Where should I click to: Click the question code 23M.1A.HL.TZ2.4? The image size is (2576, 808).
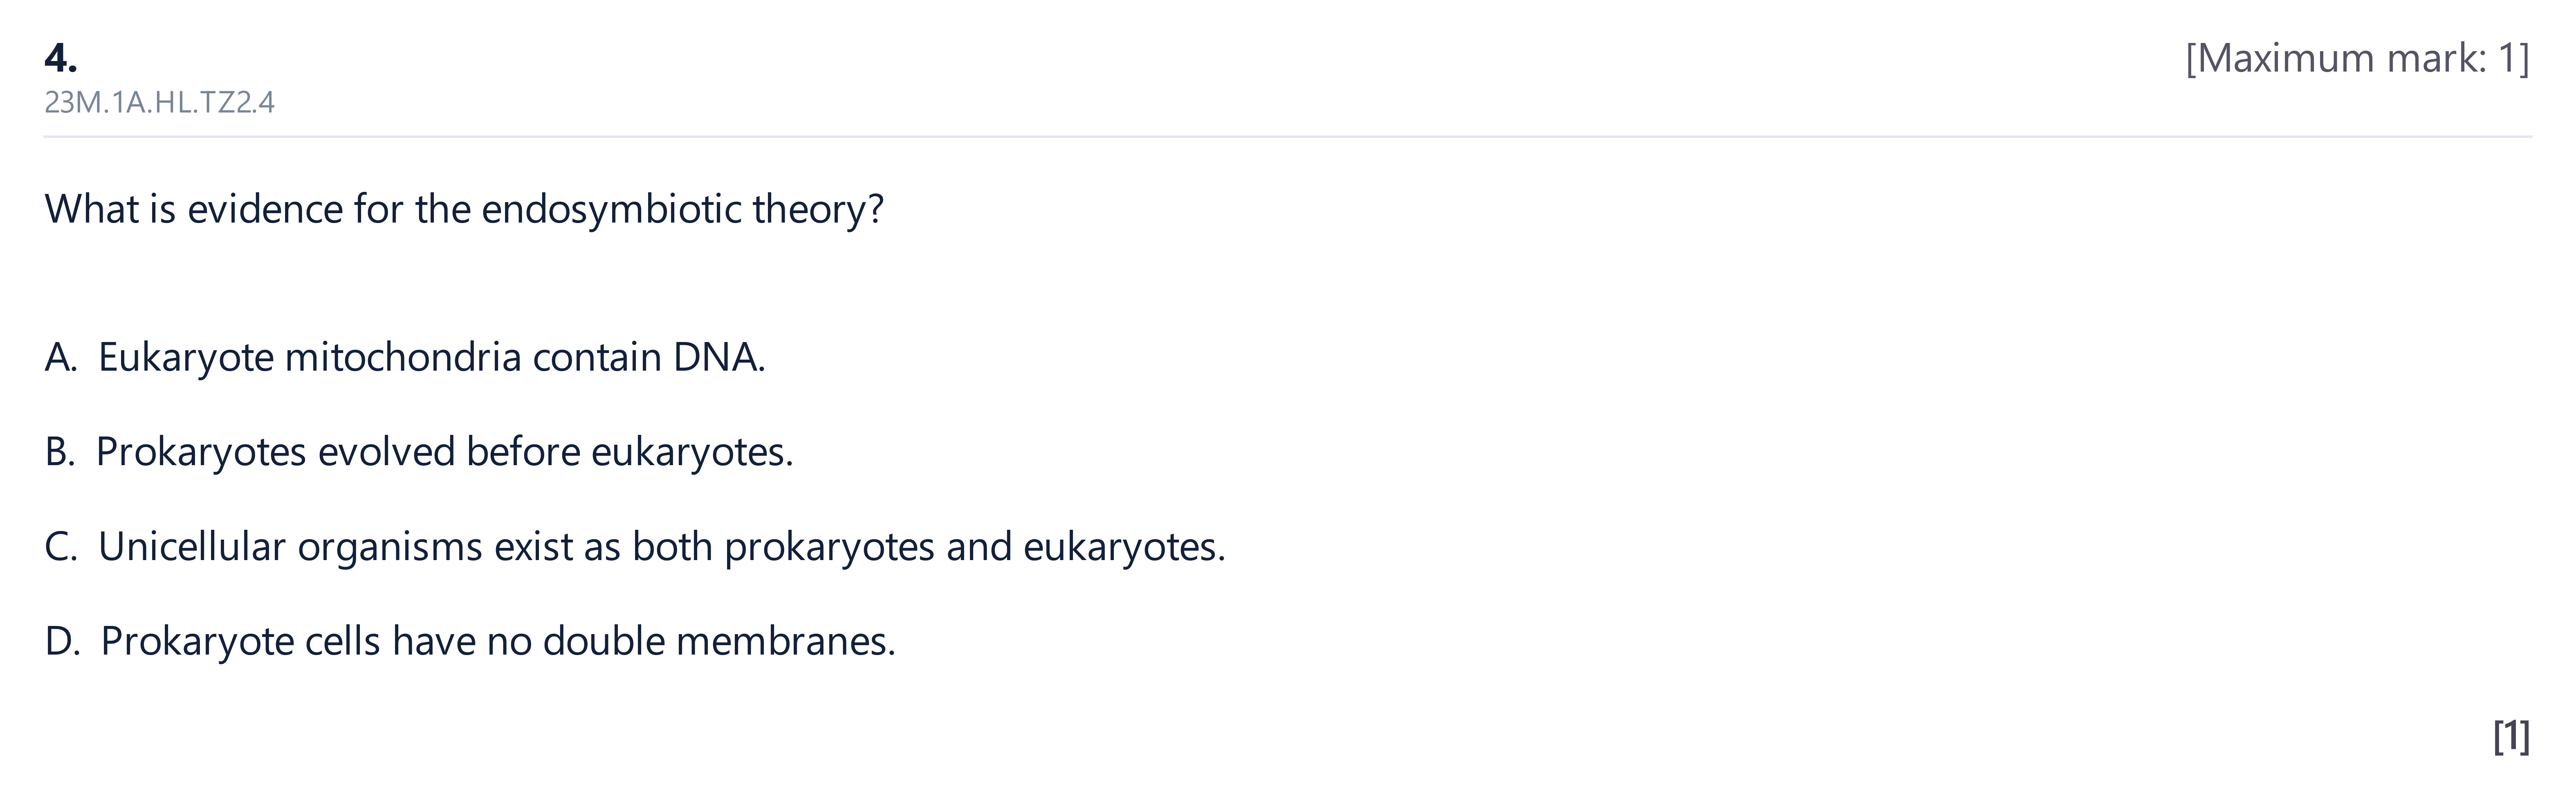(159, 102)
